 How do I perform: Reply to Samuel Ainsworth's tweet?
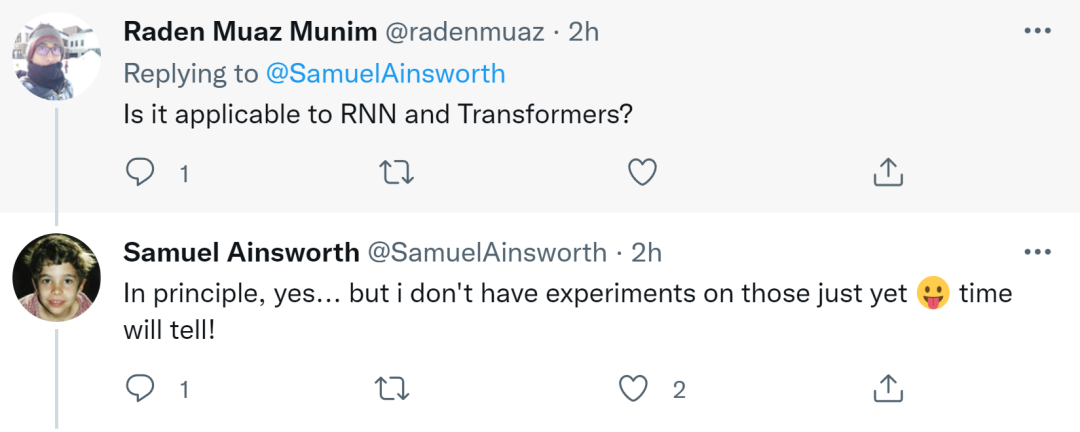141,389
